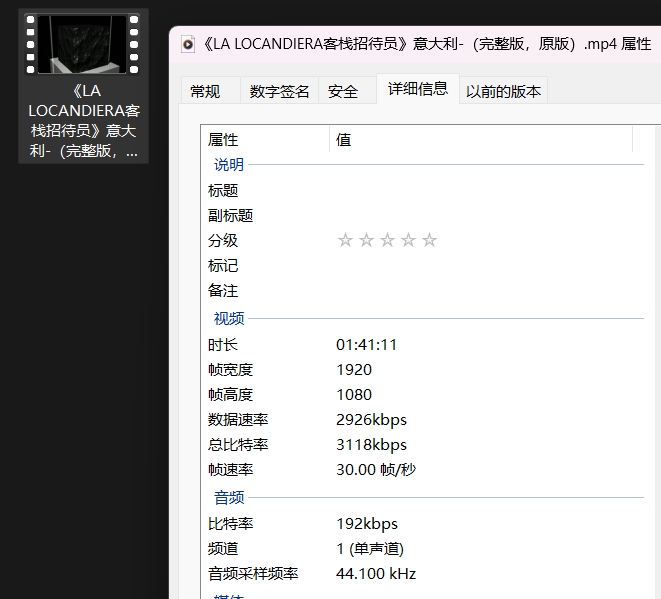Click the video file name label on desktop
This screenshot has height=599, width=661.
[83, 121]
